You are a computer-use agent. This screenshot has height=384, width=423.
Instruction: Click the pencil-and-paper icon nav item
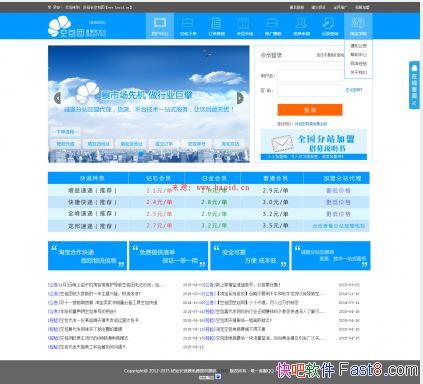[x=330, y=26]
